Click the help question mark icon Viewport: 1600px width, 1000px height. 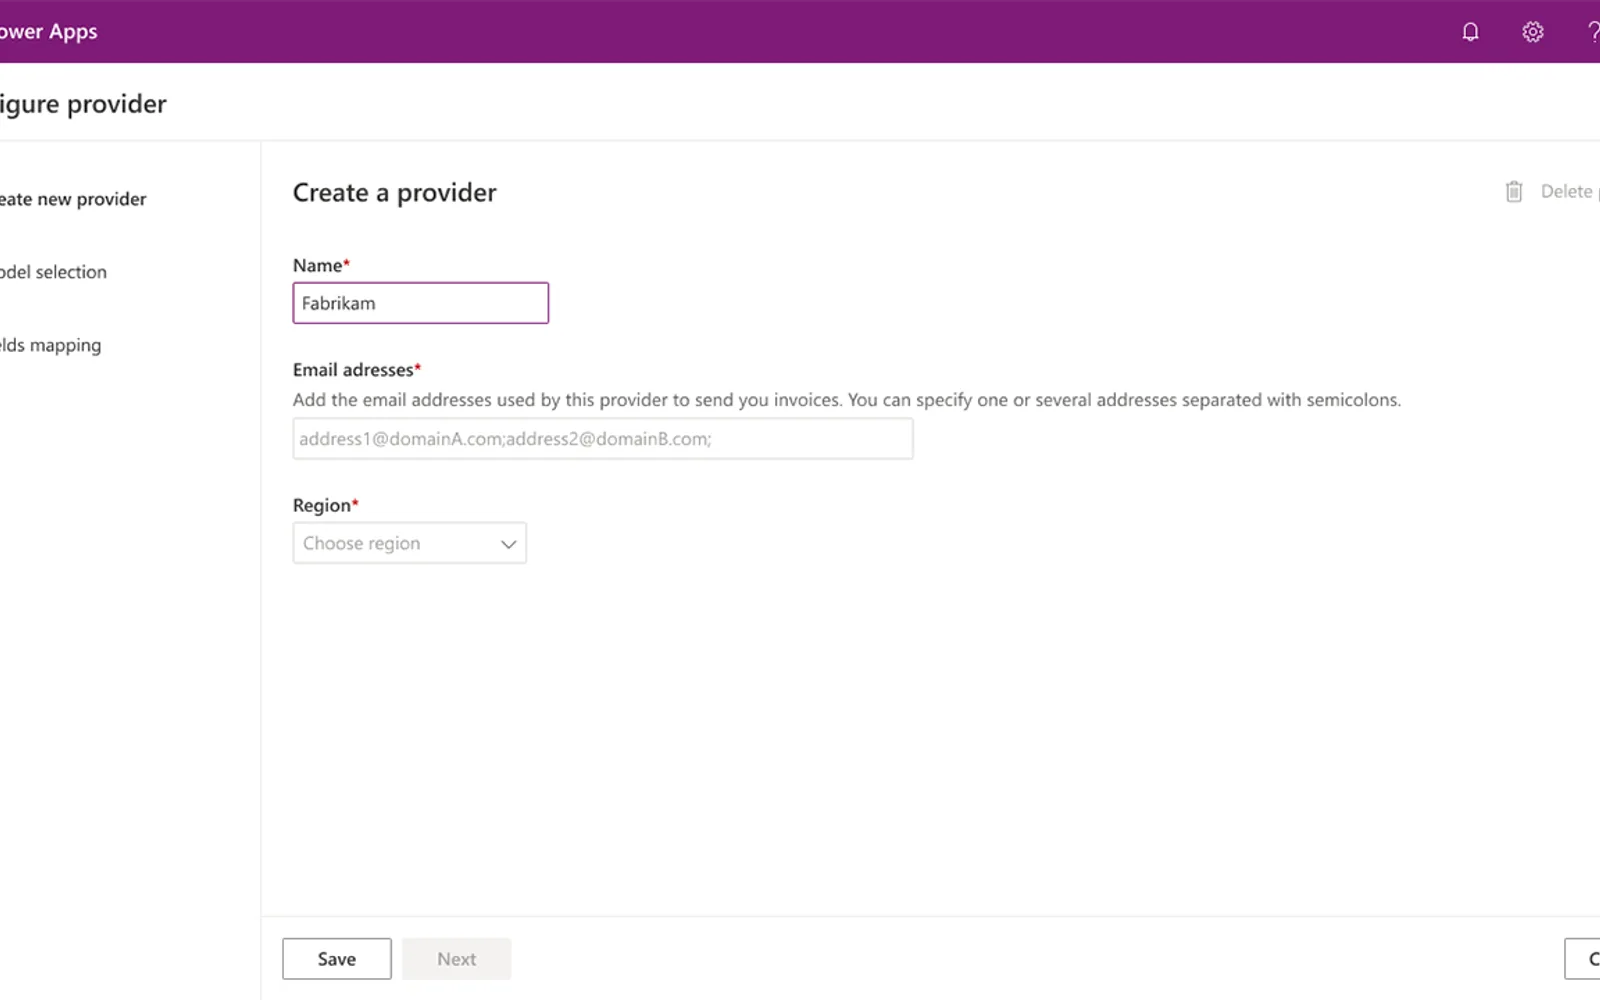point(1593,32)
